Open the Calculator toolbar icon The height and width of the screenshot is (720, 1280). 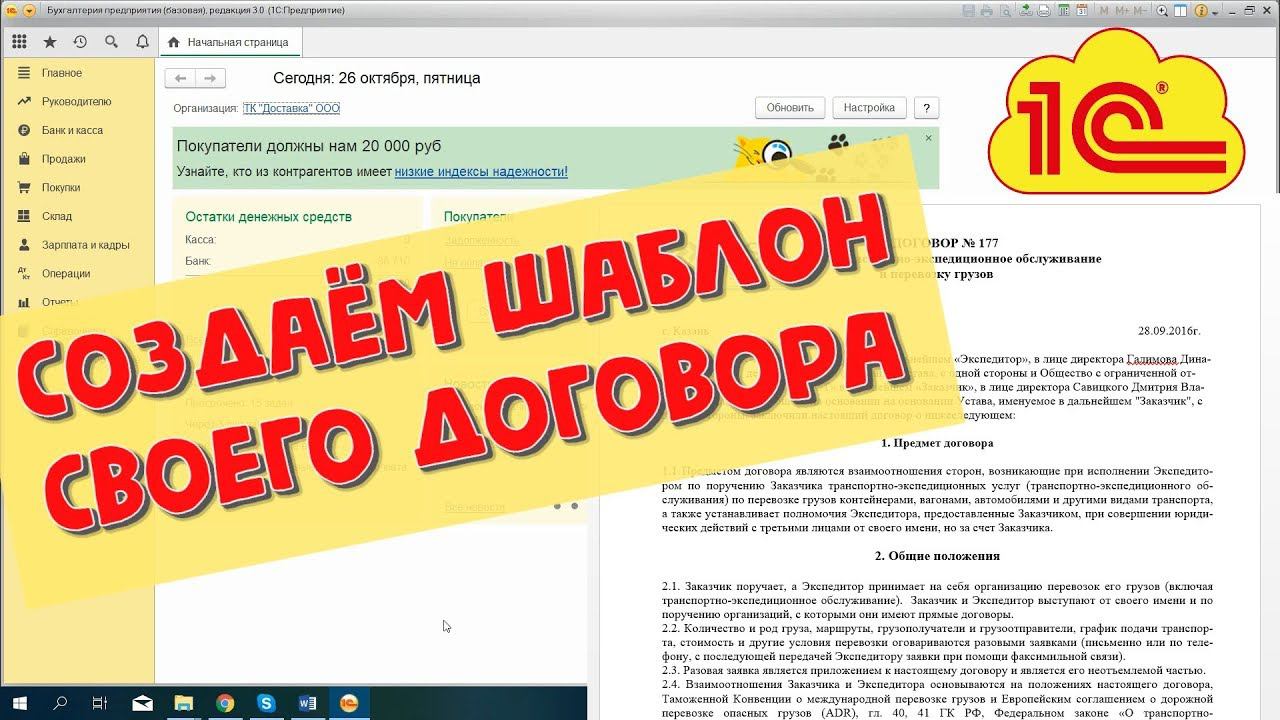(x=1063, y=10)
